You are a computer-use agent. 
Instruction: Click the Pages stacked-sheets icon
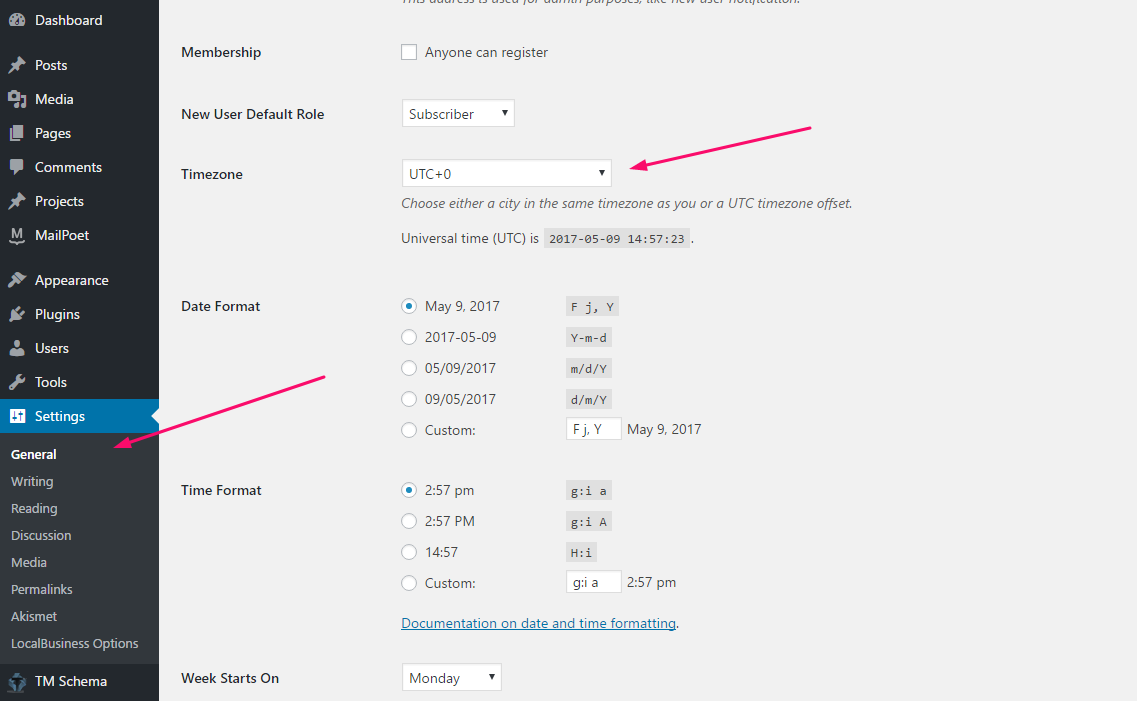17,133
